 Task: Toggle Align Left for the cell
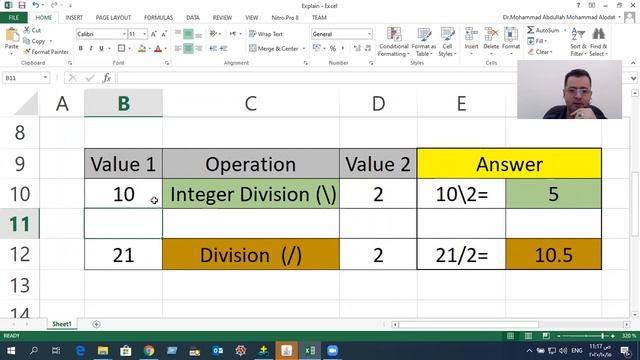(x=178, y=49)
